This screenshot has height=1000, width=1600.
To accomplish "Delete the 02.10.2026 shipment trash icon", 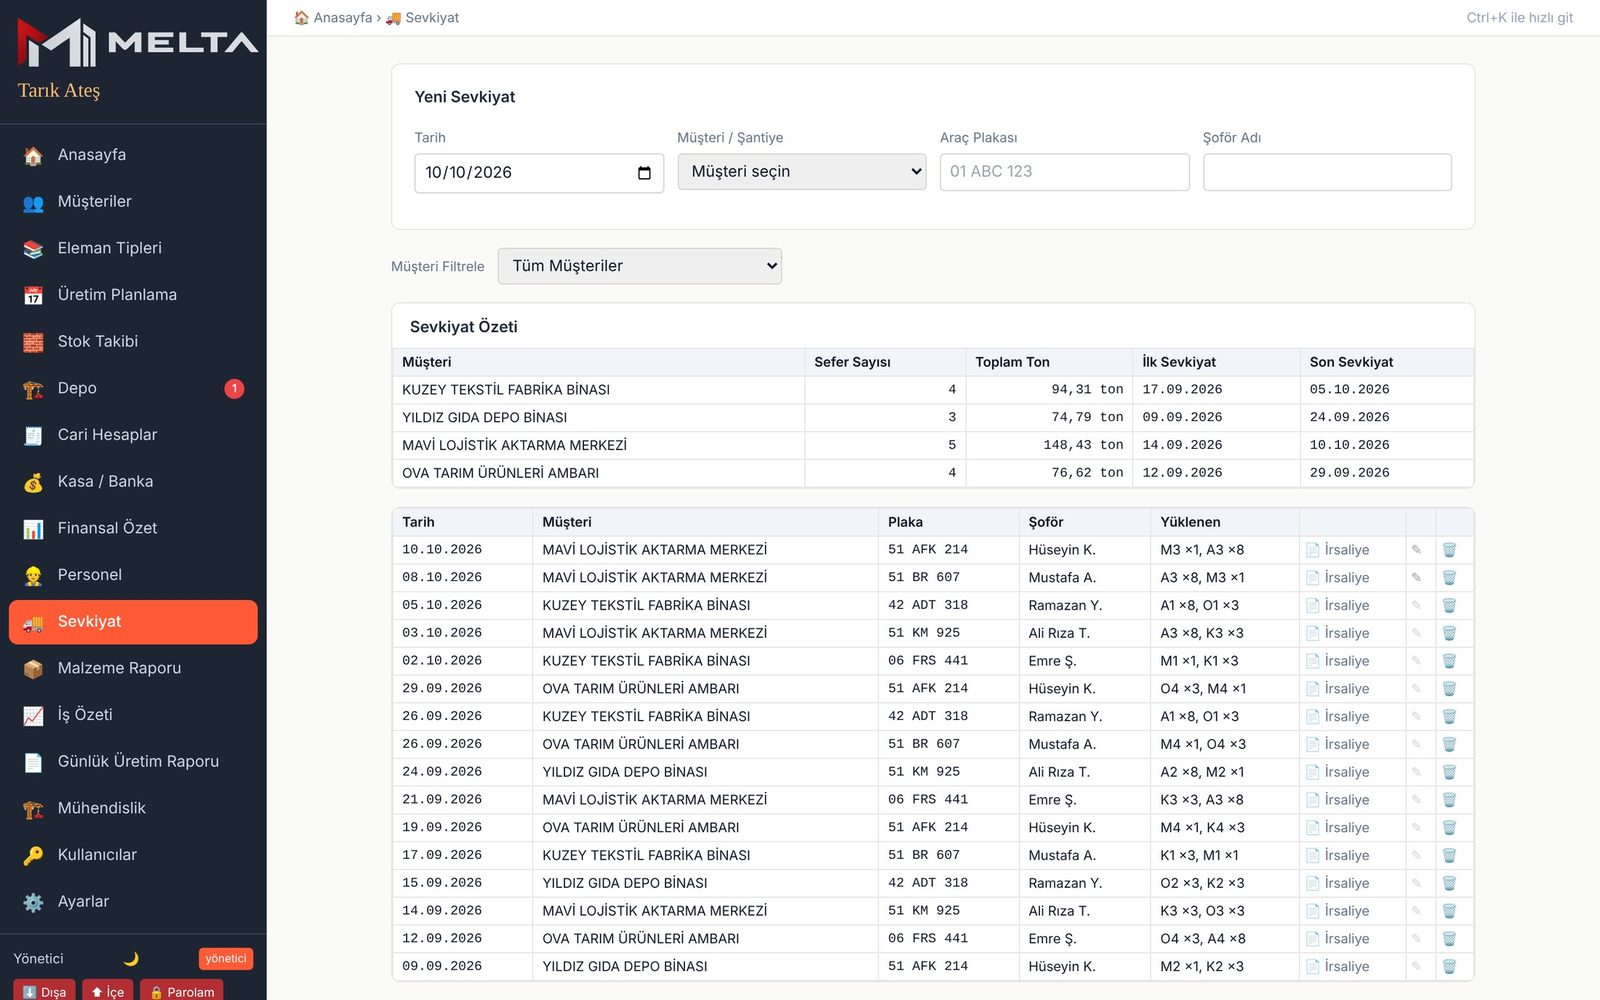I will 1449,661.
